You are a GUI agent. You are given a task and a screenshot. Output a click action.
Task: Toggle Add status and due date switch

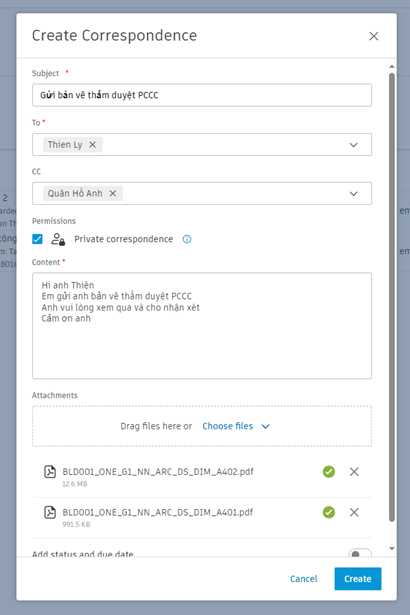click(x=360, y=553)
